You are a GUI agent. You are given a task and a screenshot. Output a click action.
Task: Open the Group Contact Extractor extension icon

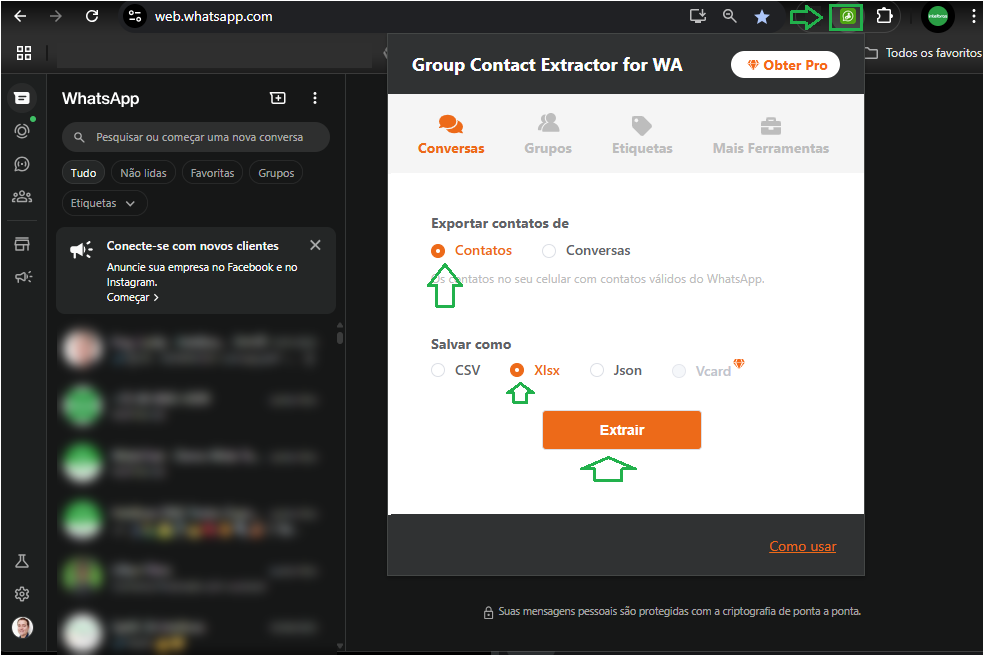(847, 16)
